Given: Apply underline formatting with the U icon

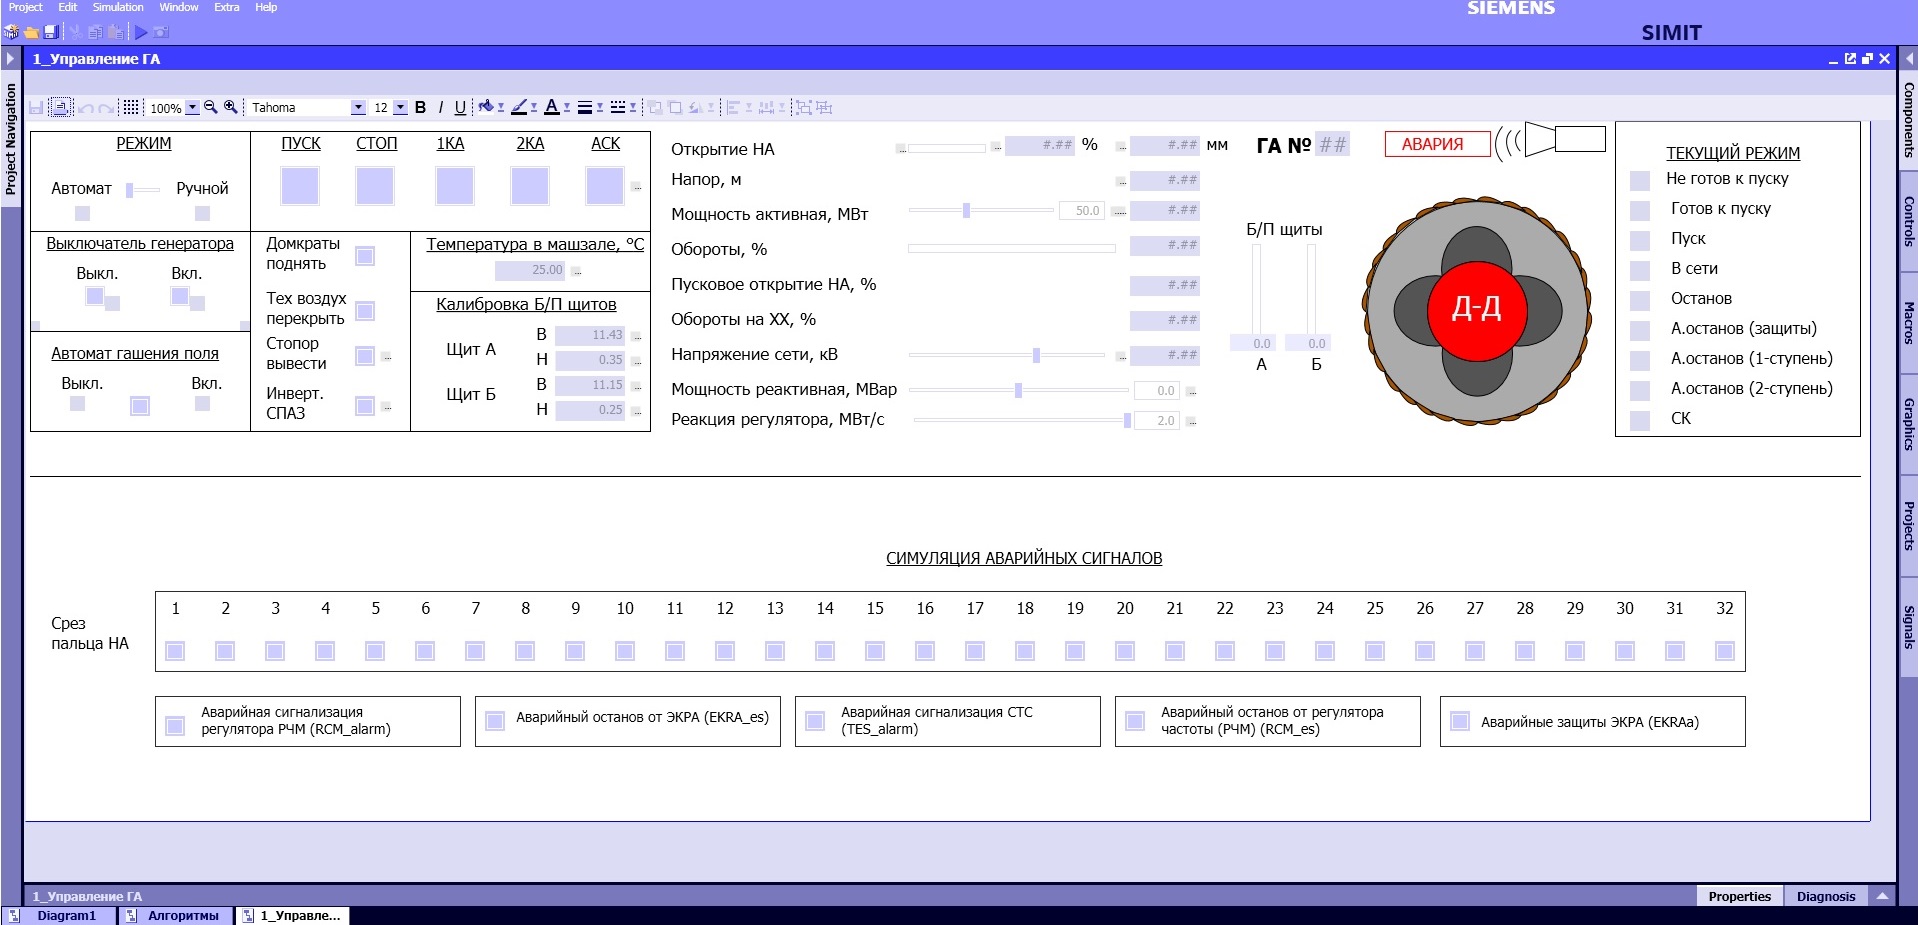Looking at the screenshot, I should [x=460, y=107].
